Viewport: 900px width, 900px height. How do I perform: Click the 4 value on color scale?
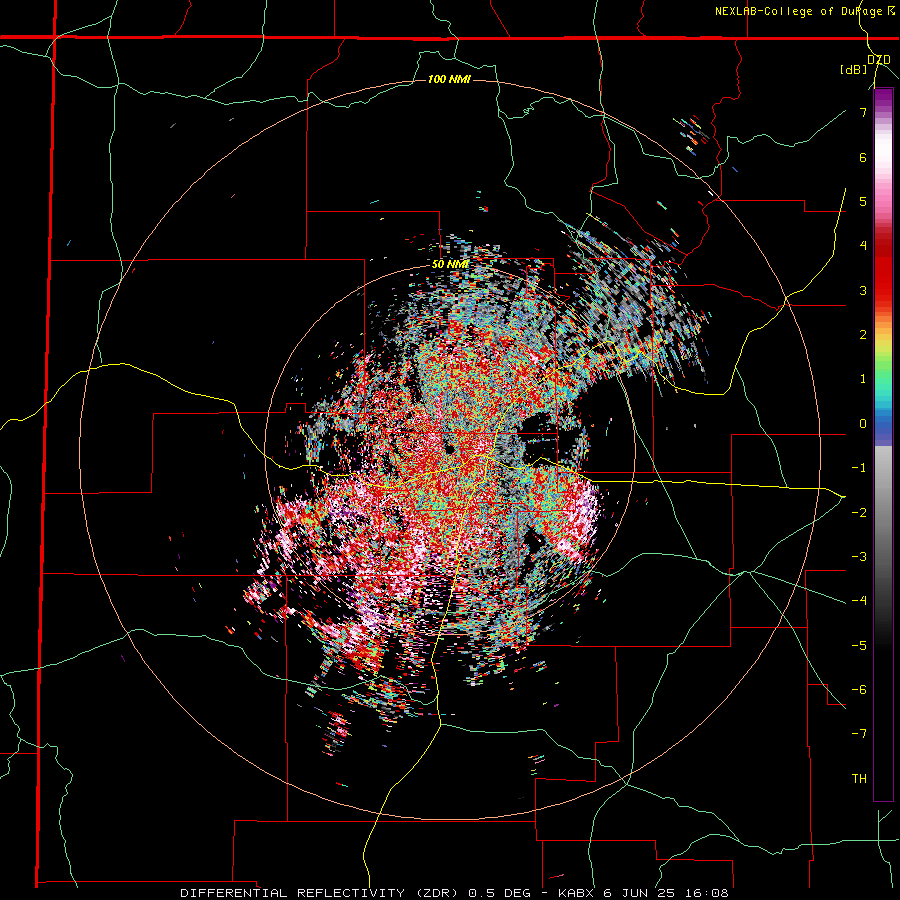tap(863, 246)
